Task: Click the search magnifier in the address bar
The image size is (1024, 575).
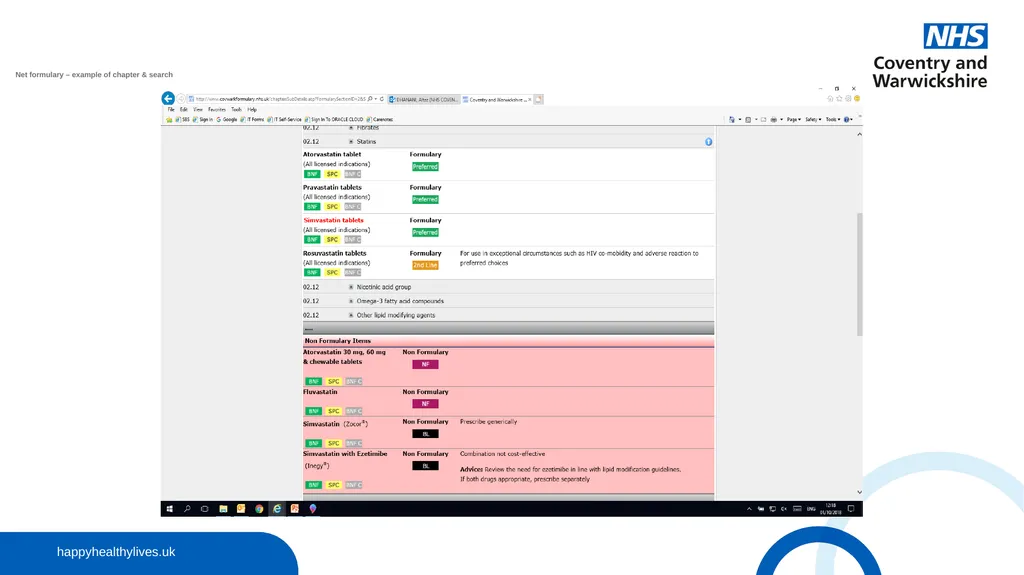Action: coord(370,99)
